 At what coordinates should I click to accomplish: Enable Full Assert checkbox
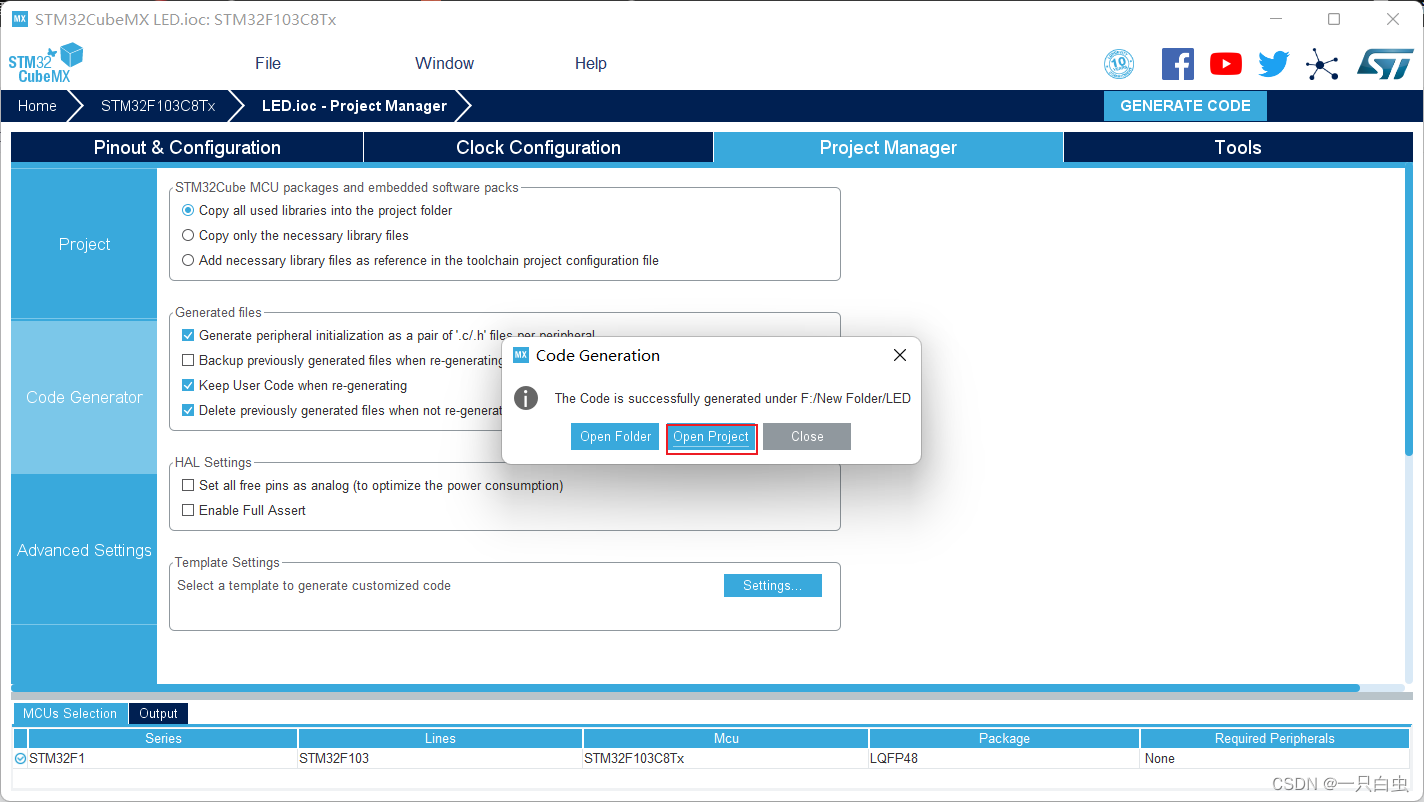[x=188, y=511]
